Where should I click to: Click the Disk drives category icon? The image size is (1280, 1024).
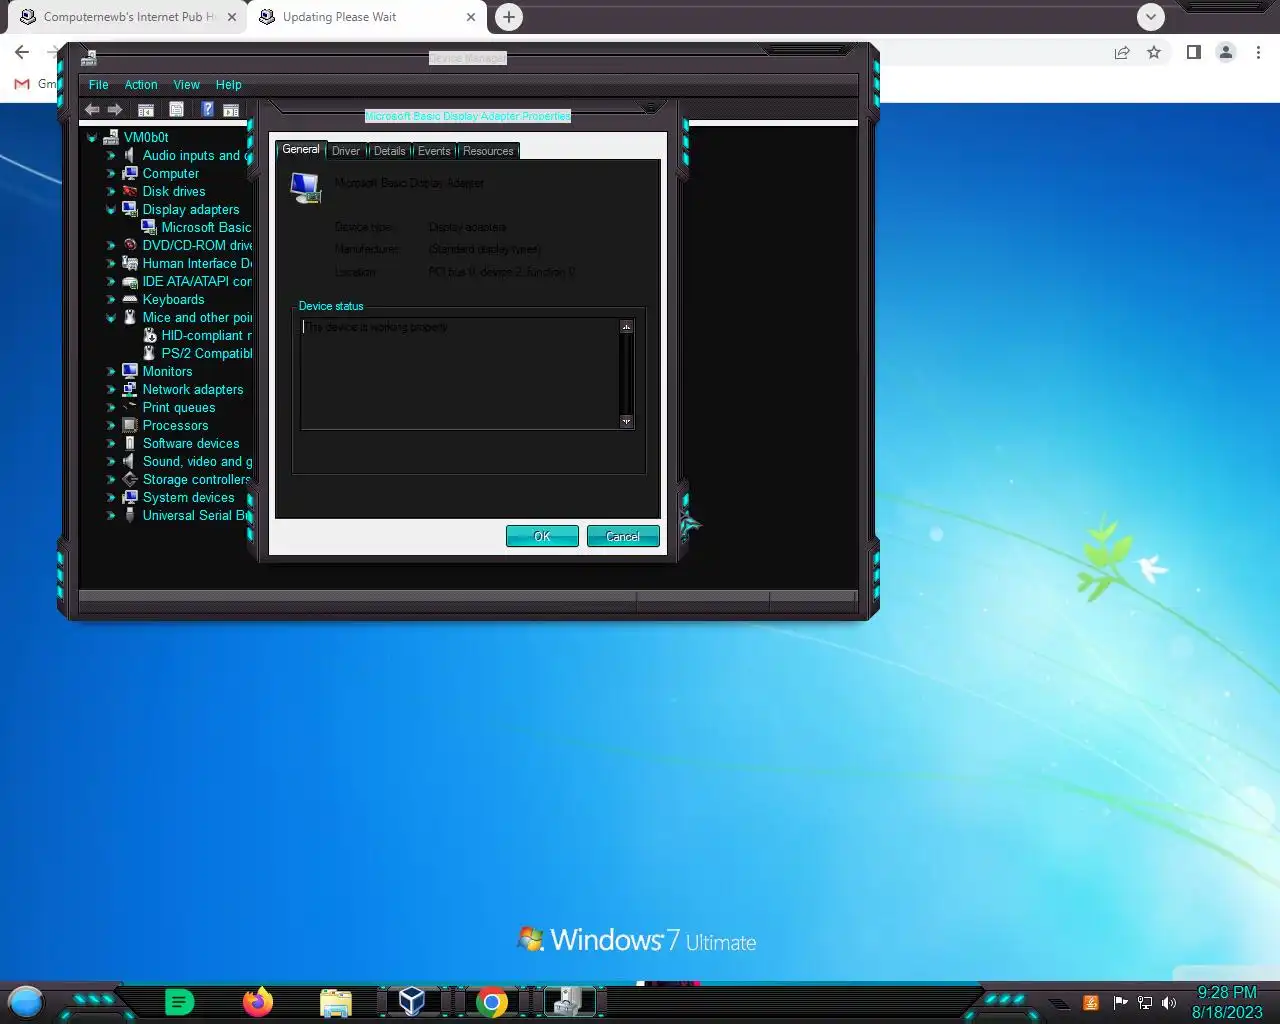130,191
